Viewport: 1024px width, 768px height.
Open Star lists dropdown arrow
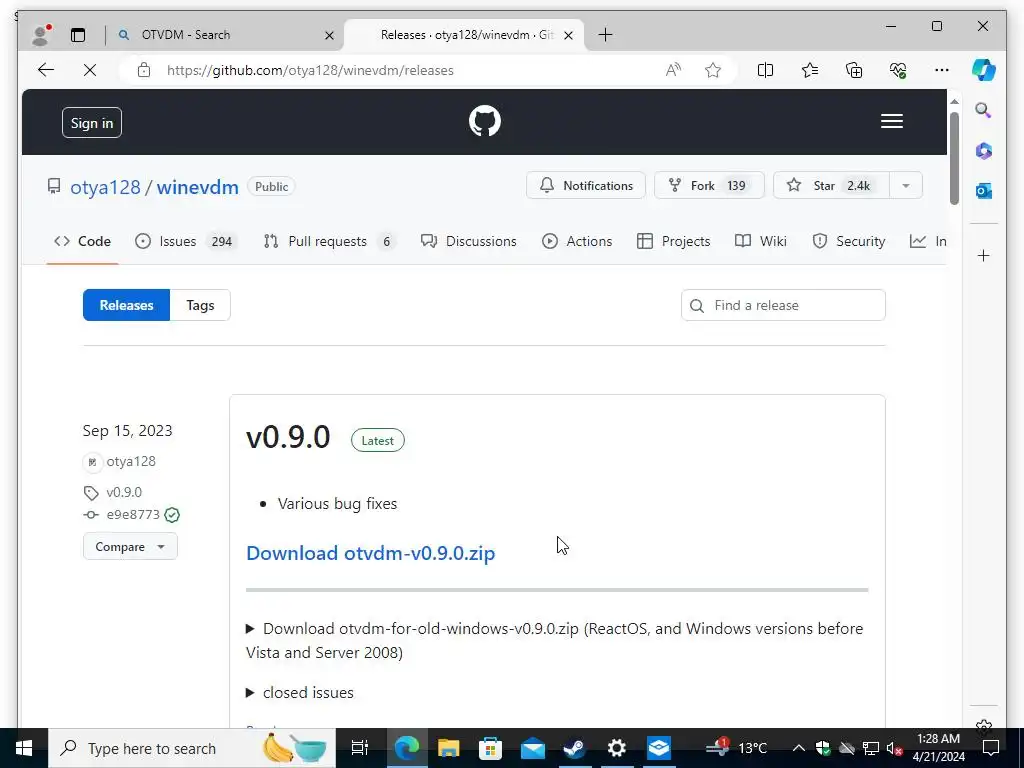906,185
